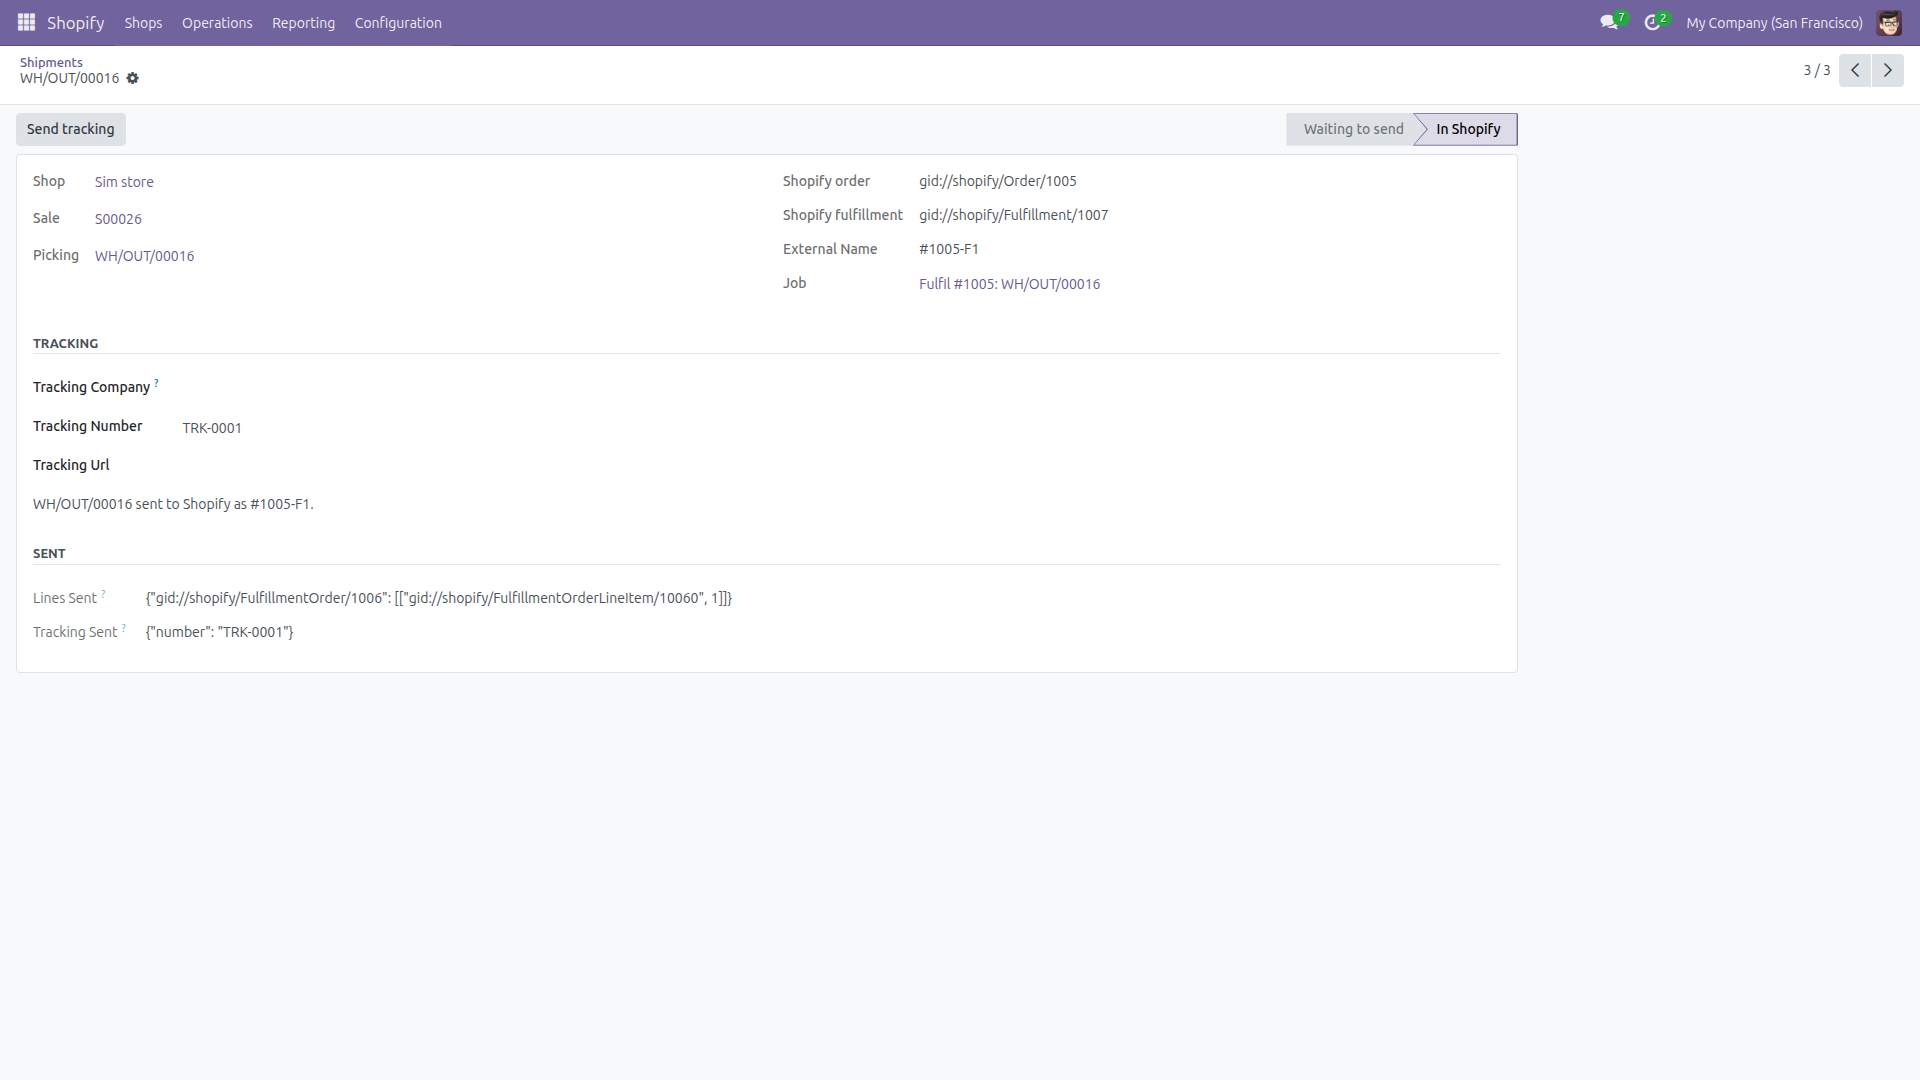
Task: Go back to Shipments breadcrumb
Action: point(51,62)
